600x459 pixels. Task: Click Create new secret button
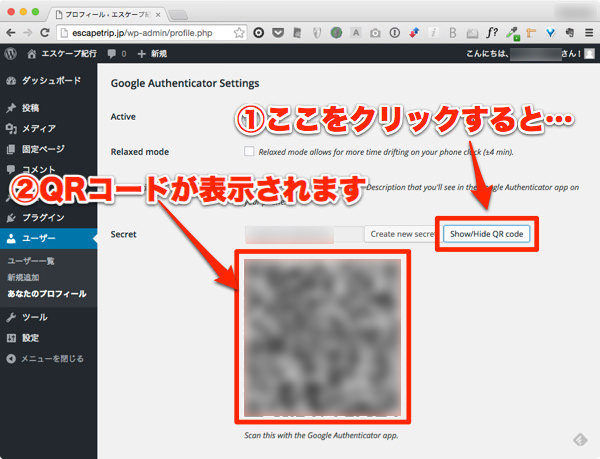[402, 234]
